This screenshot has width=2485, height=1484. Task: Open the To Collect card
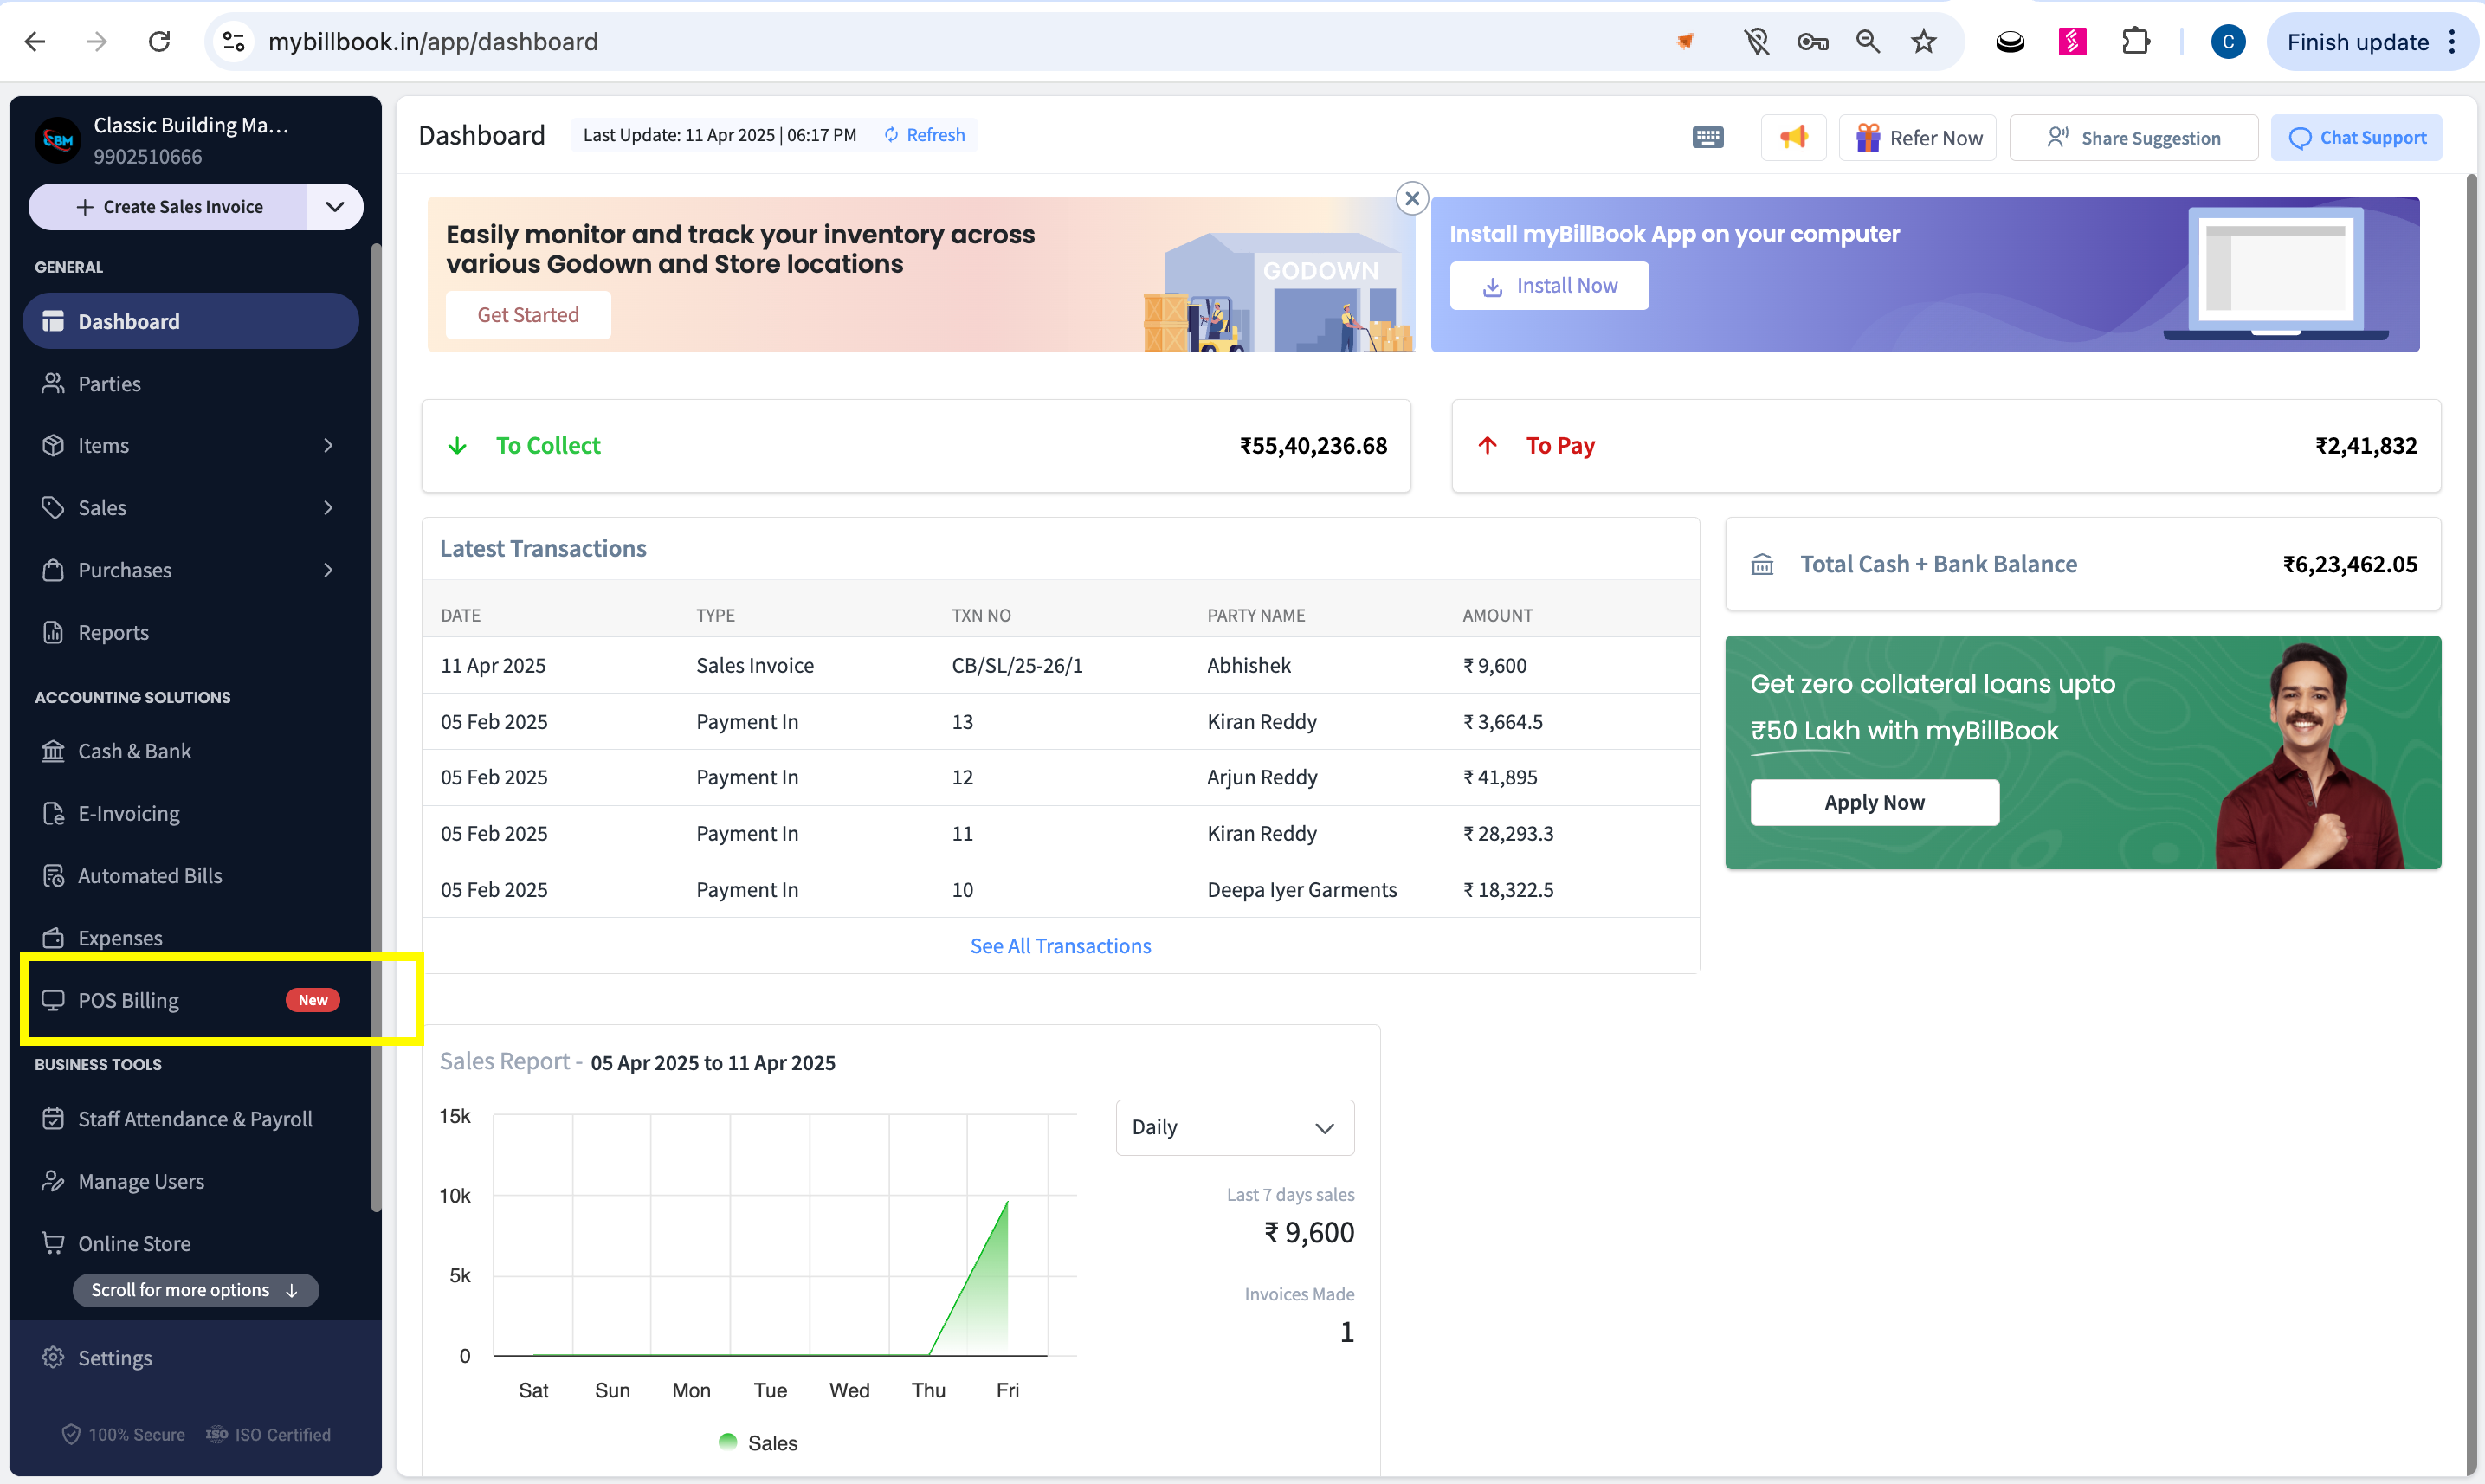(916, 446)
